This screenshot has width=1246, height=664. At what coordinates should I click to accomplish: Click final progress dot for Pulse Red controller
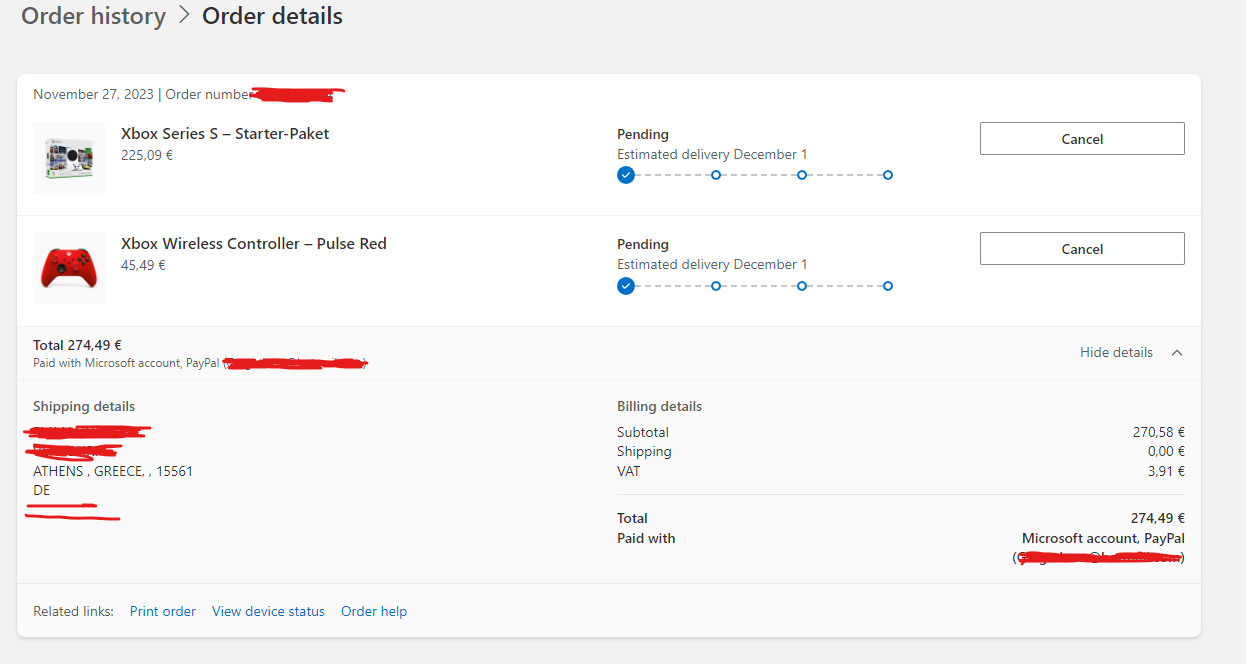888,286
